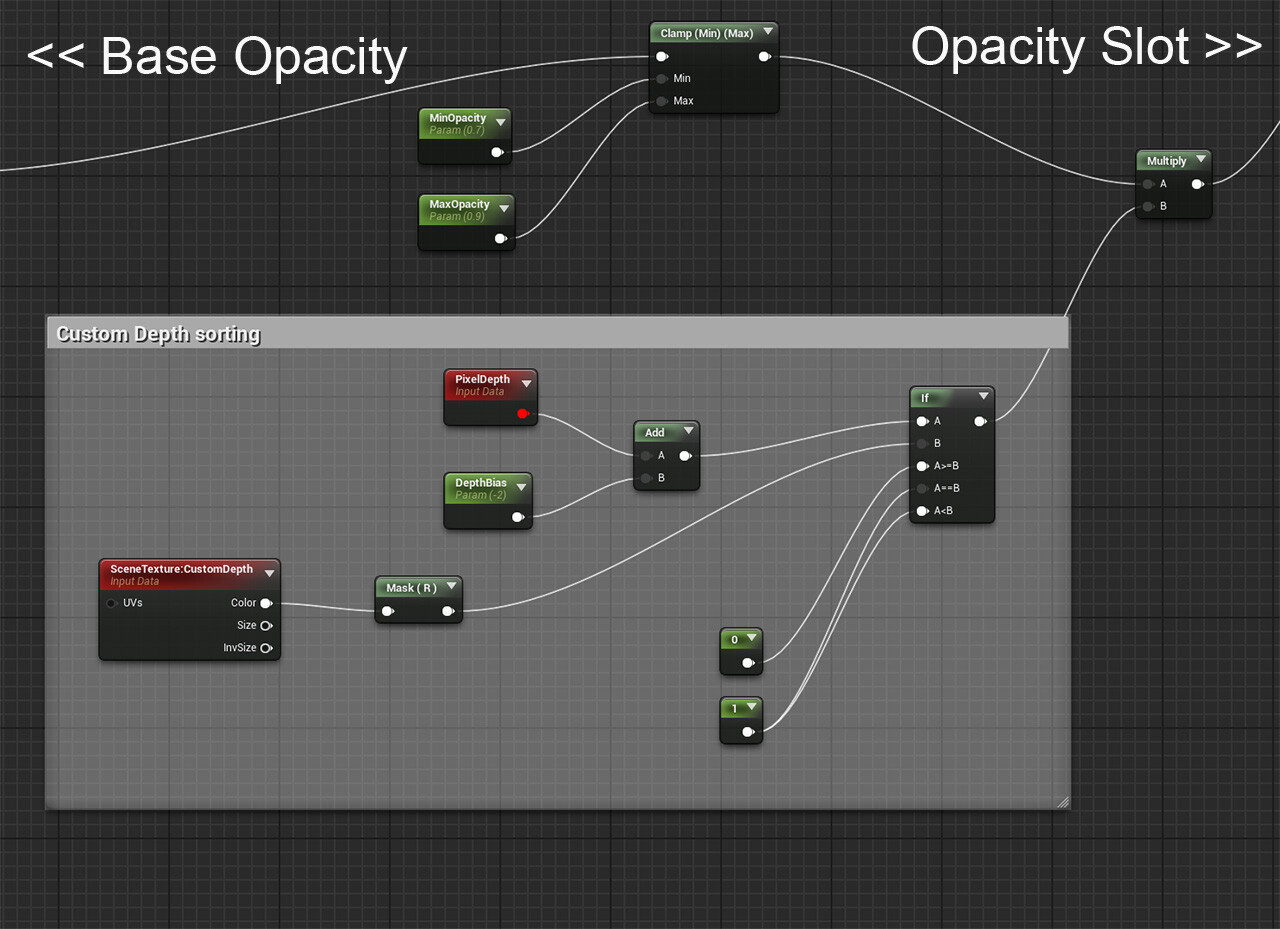This screenshot has height=929, width=1280.
Task: Click the Mask ( R ) node dropdown chevron
Action: coord(451,588)
